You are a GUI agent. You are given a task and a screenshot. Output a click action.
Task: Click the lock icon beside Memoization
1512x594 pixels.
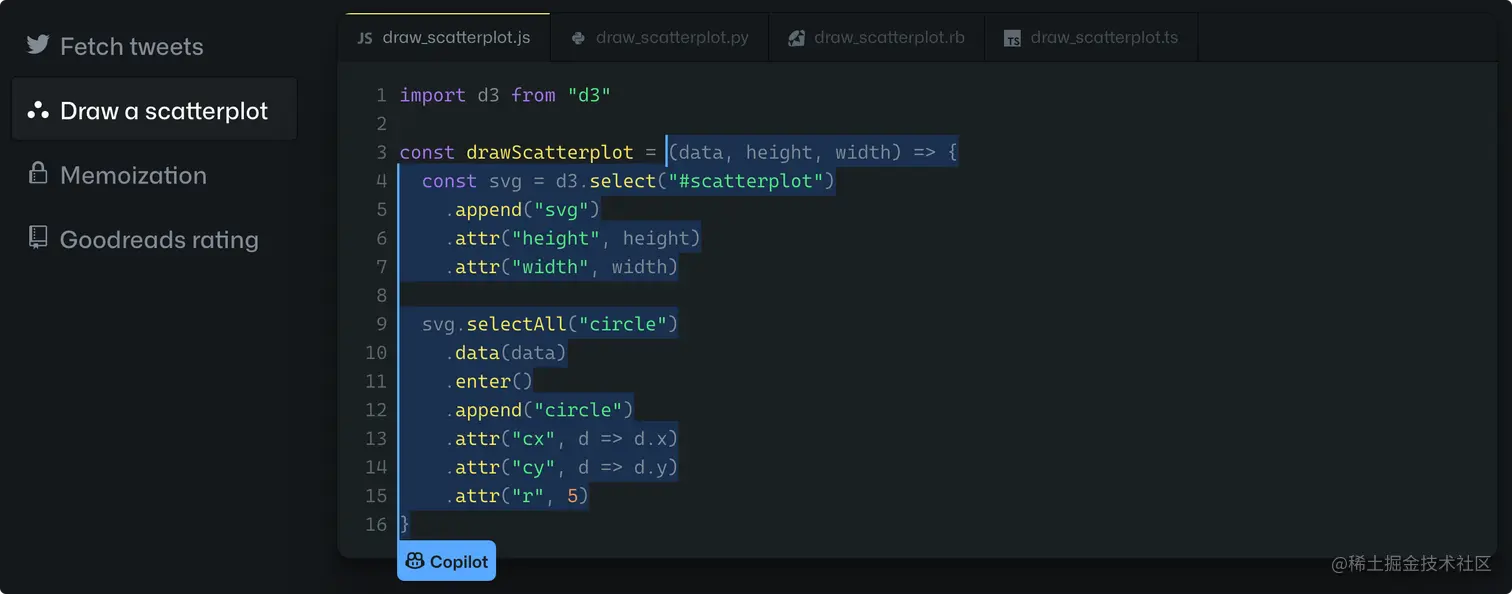[38, 174]
